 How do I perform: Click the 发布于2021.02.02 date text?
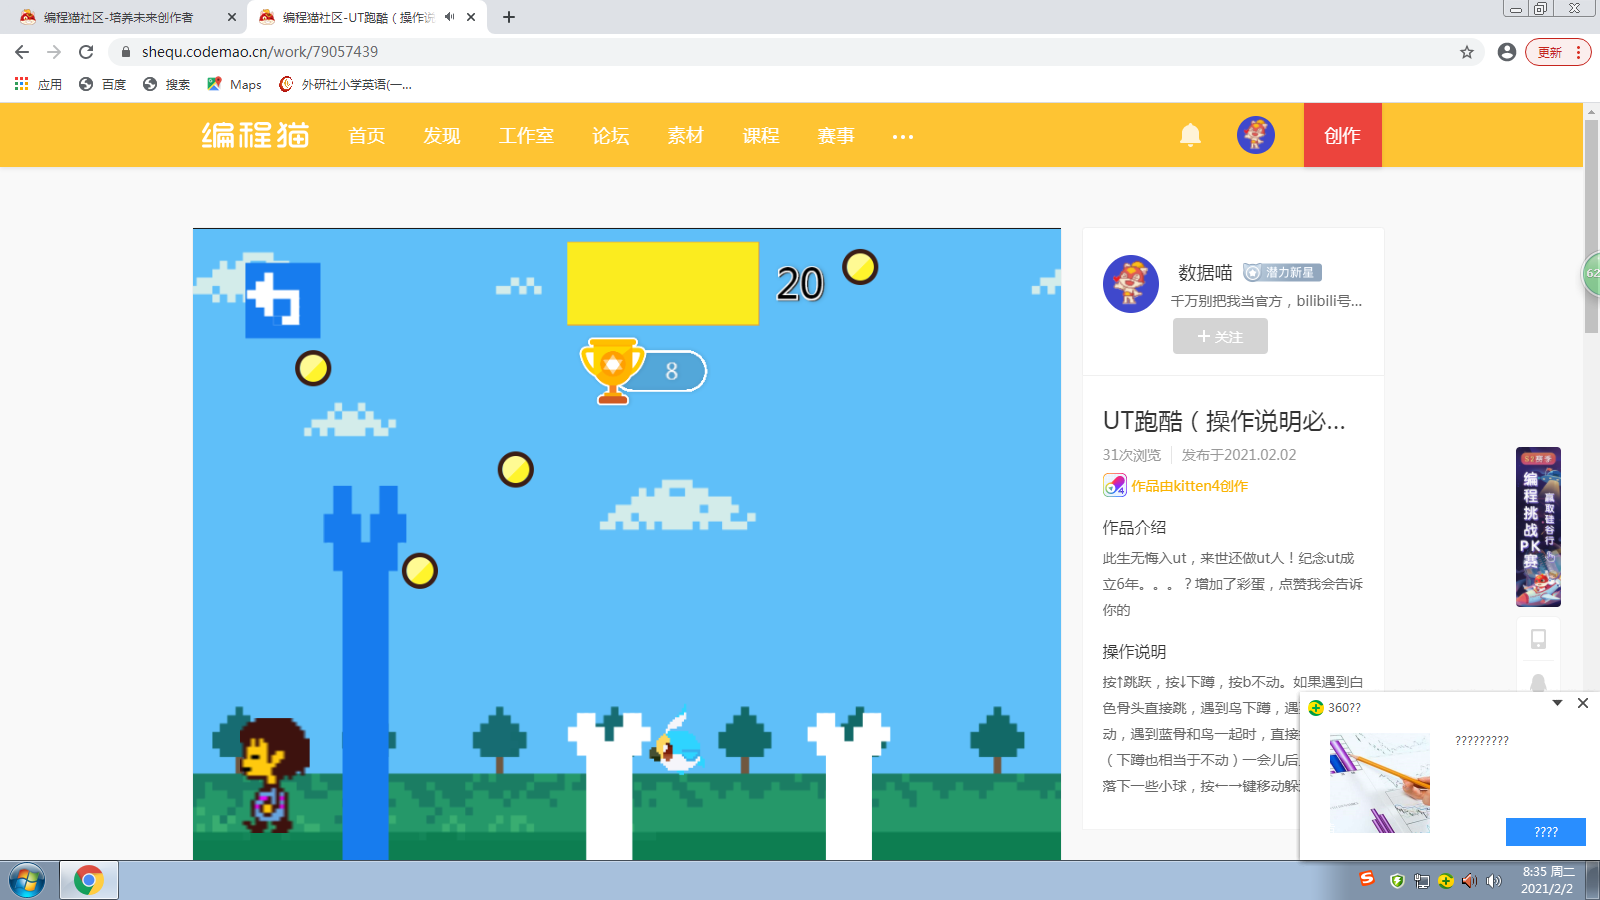pyautogui.click(x=1239, y=455)
